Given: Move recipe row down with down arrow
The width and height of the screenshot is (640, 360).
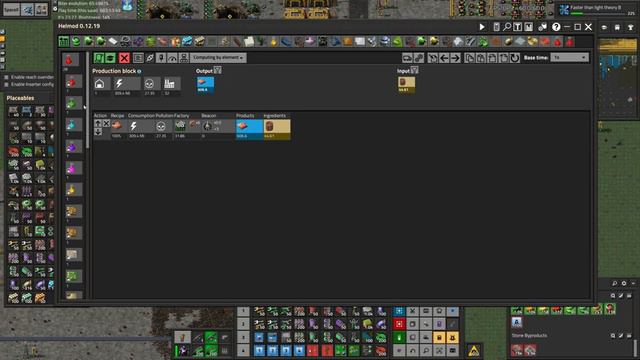Looking at the screenshot, I should pyautogui.click(x=98, y=131).
